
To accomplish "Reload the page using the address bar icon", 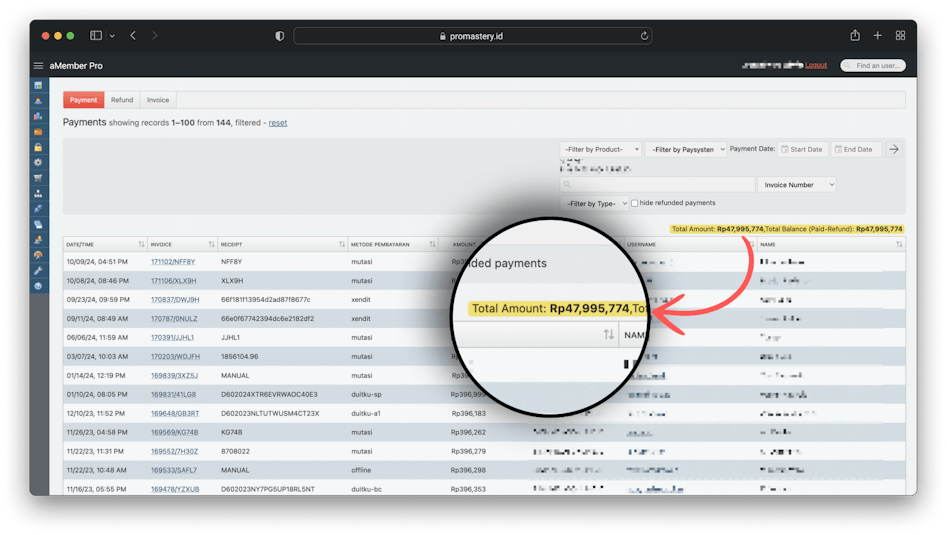I will tap(645, 36).
